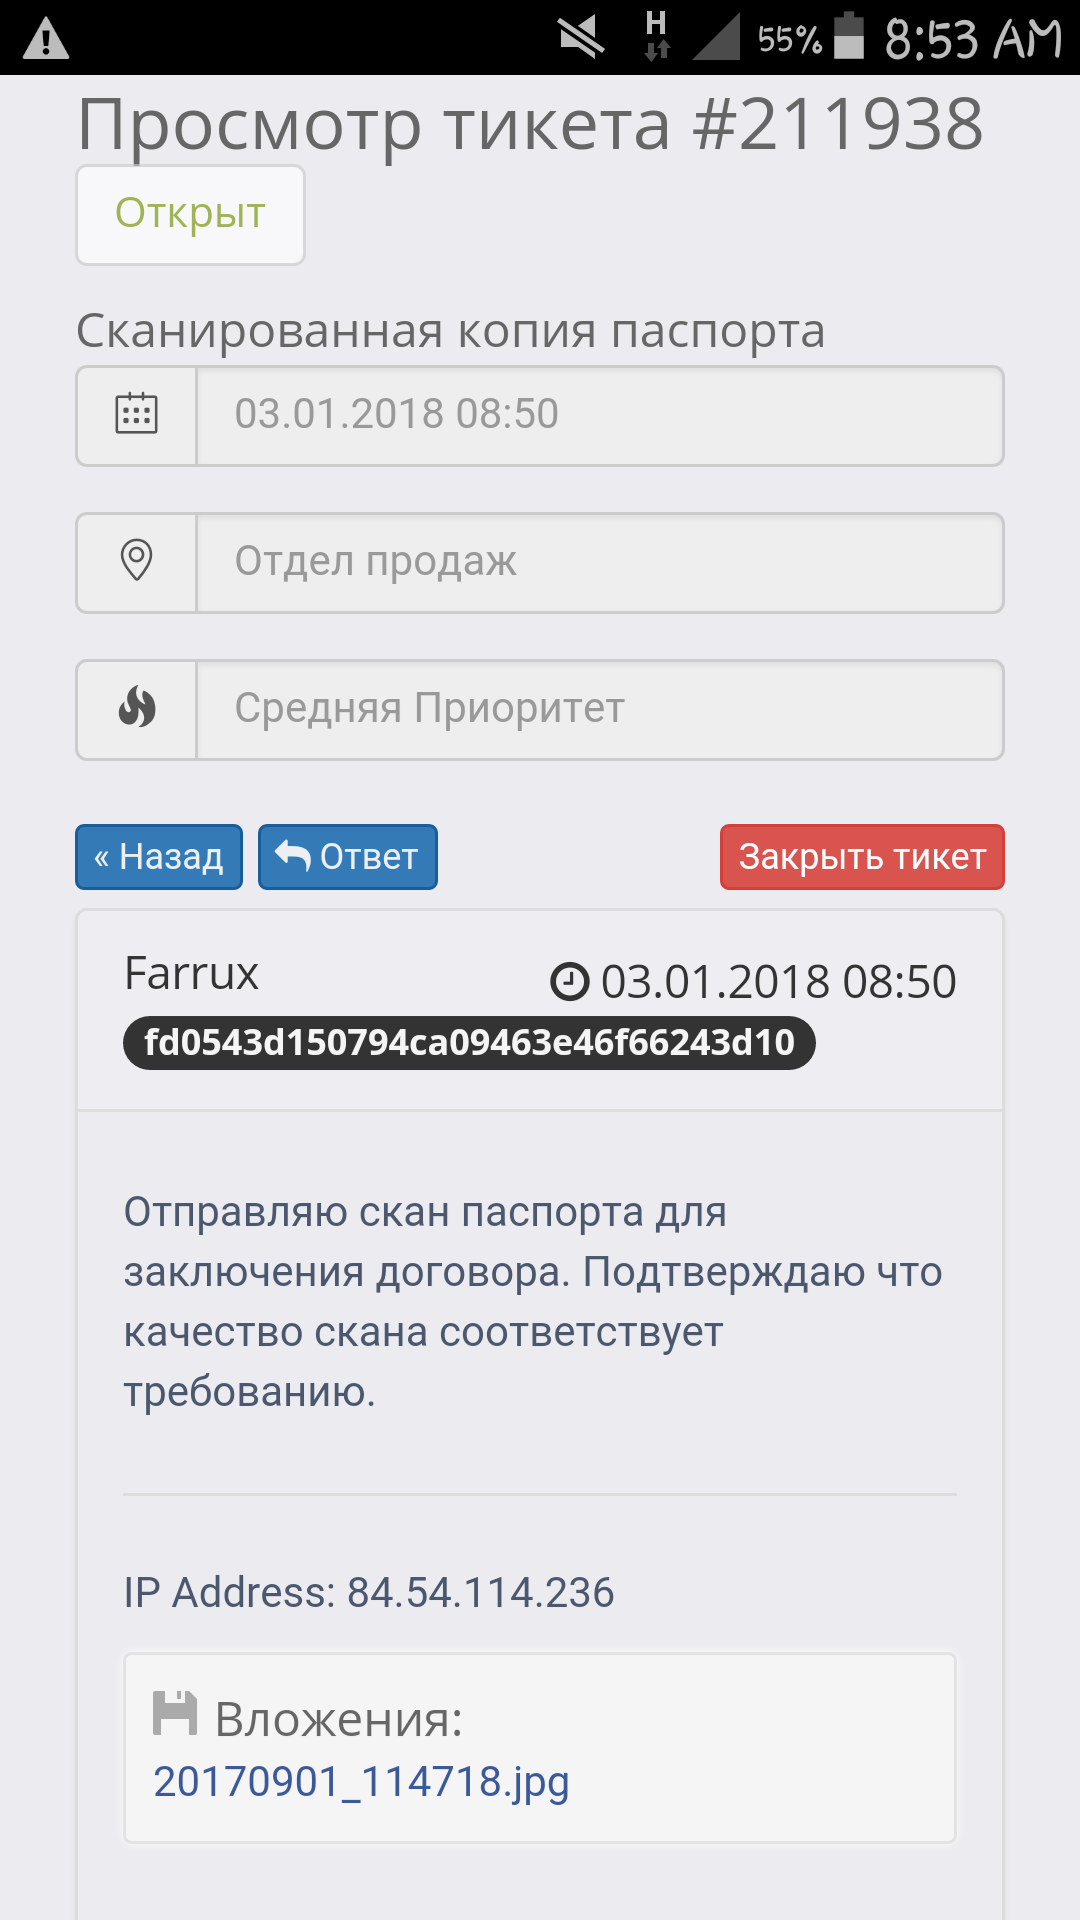Tap the flame priority icon
Screen dimensions: 1080x1920
point(137,708)
